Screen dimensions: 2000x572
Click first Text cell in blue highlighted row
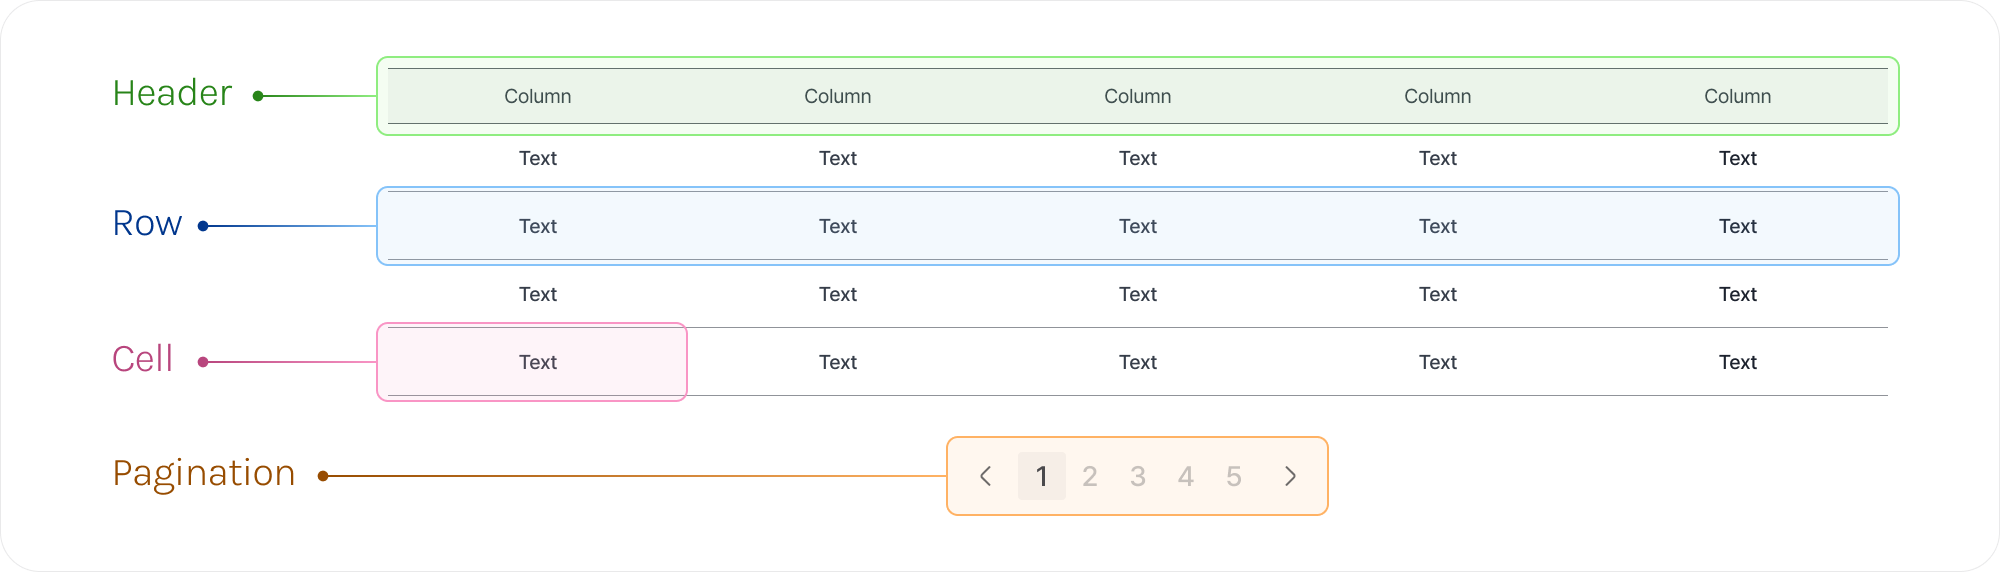[538, 226]
